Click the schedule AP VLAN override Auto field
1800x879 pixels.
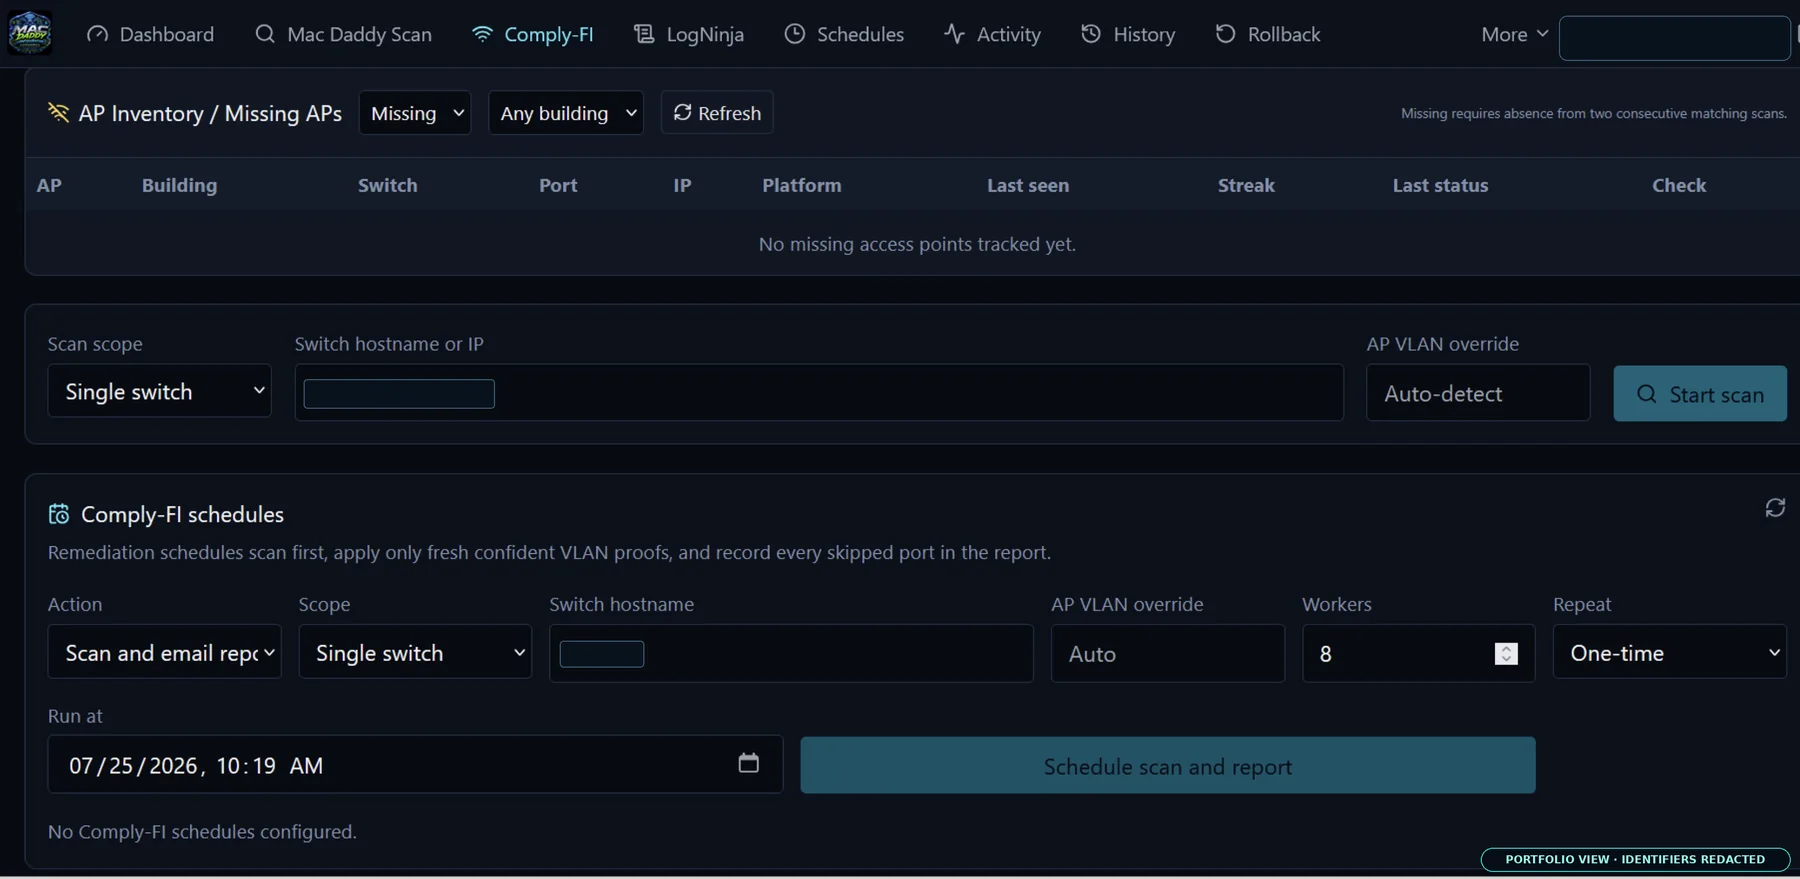[x=1168, y=653]
